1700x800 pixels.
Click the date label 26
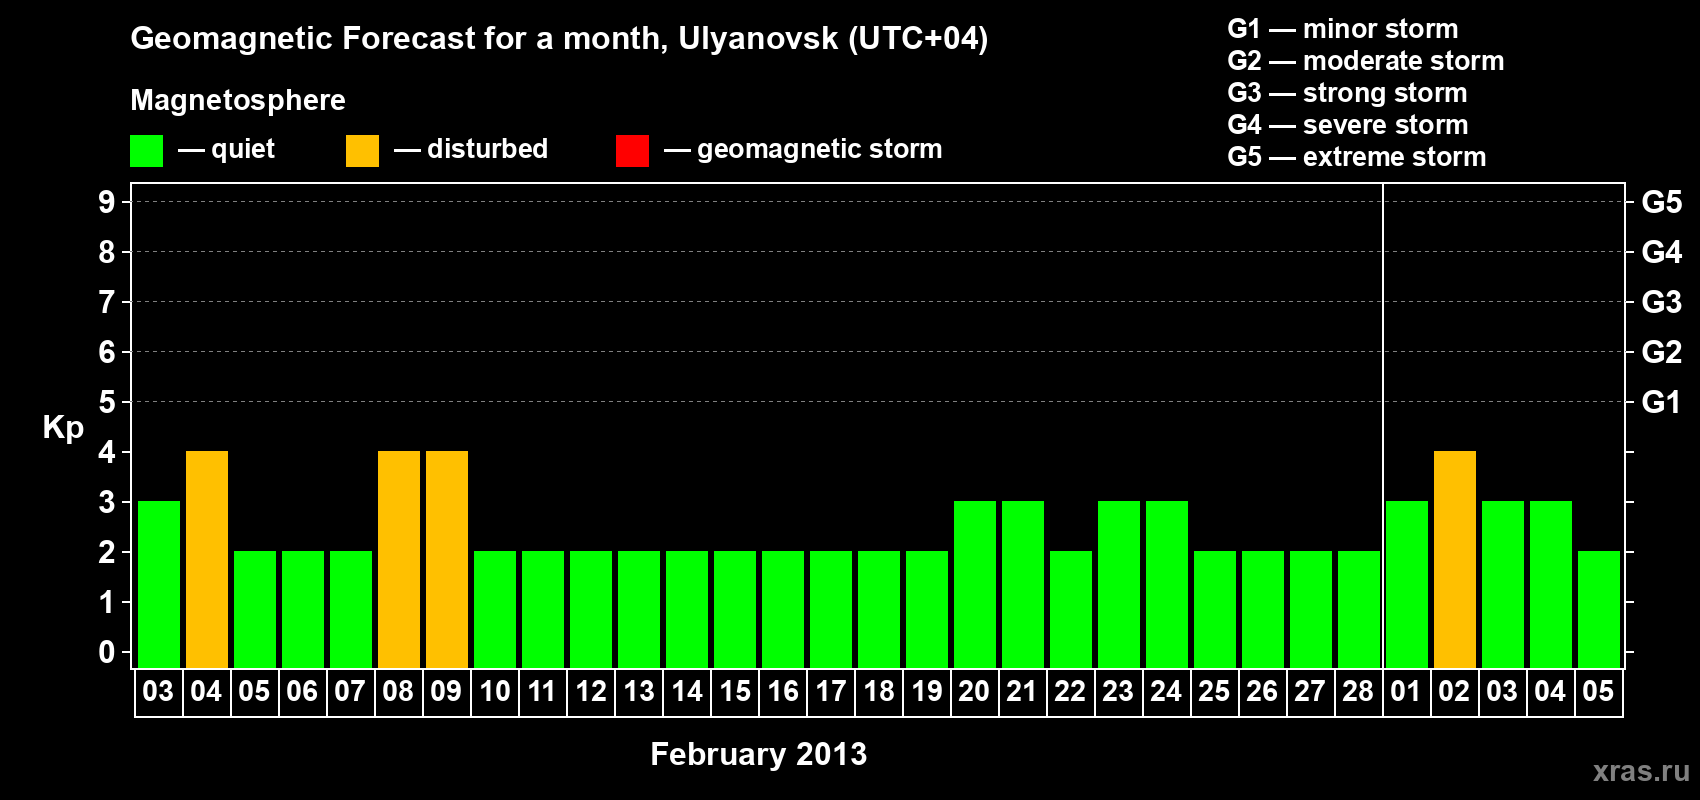(x=1262, y=691)
